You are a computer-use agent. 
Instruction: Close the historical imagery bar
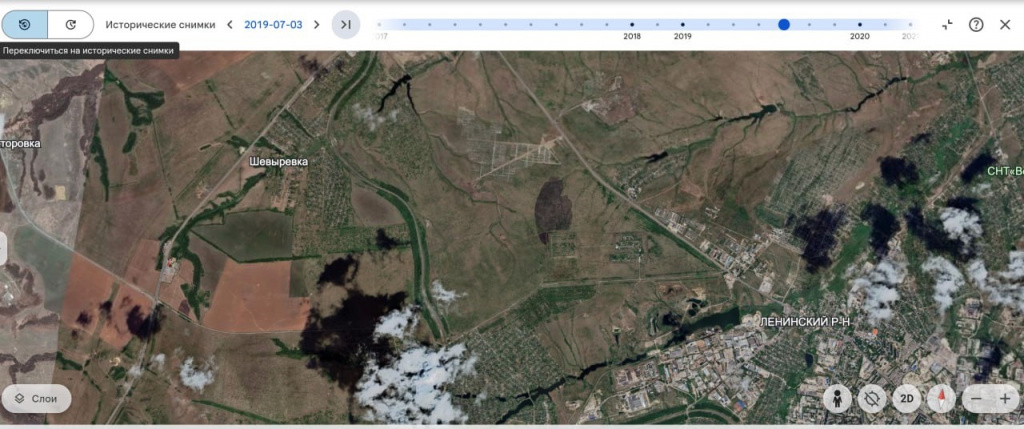[1005, 24]
